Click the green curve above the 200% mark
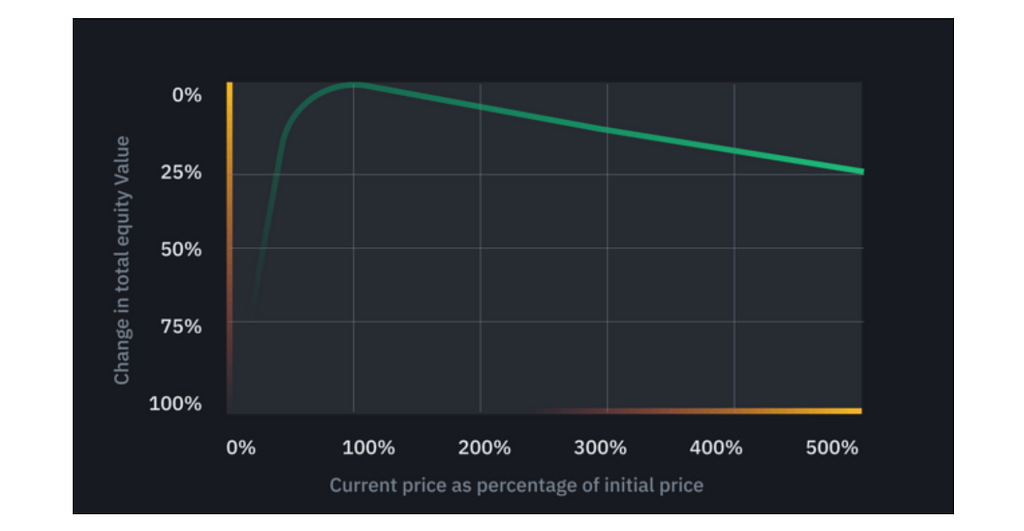Viewport: 1024px width, 531px height. point(481,106)
